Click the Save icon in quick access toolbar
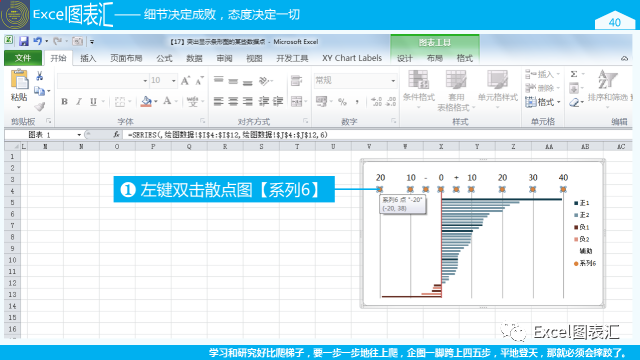This screenshot has width=640, height=360. coord(24,41)
